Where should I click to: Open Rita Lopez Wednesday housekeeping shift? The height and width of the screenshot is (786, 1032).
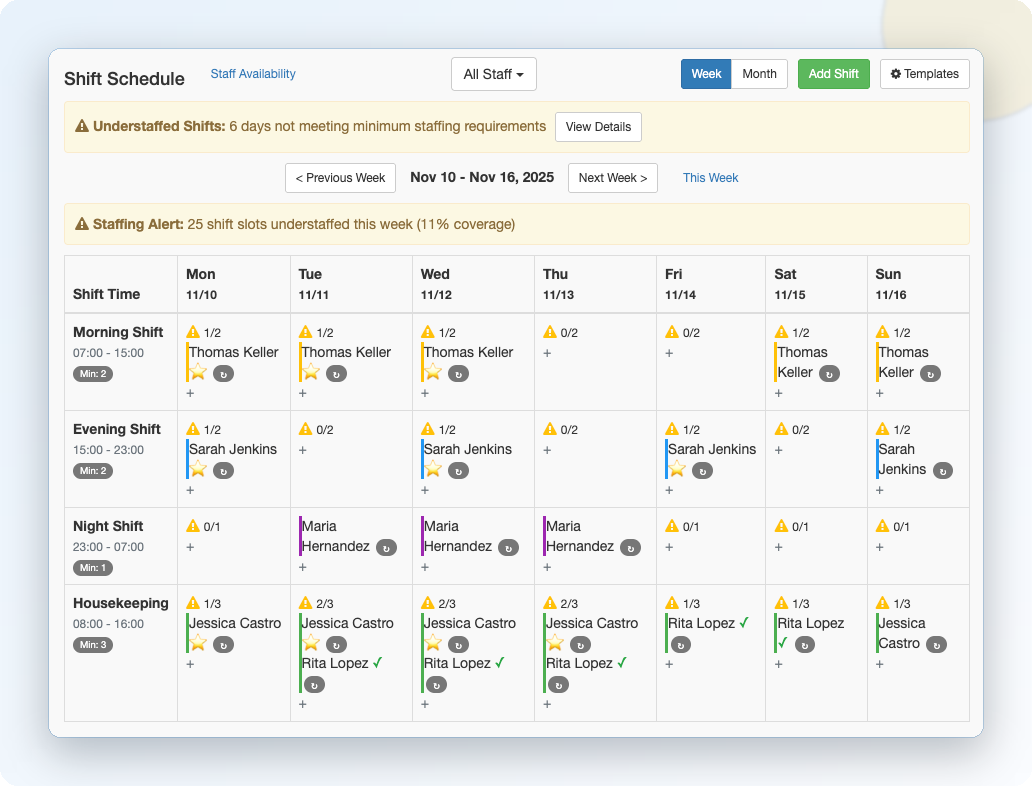coord(457,663)
